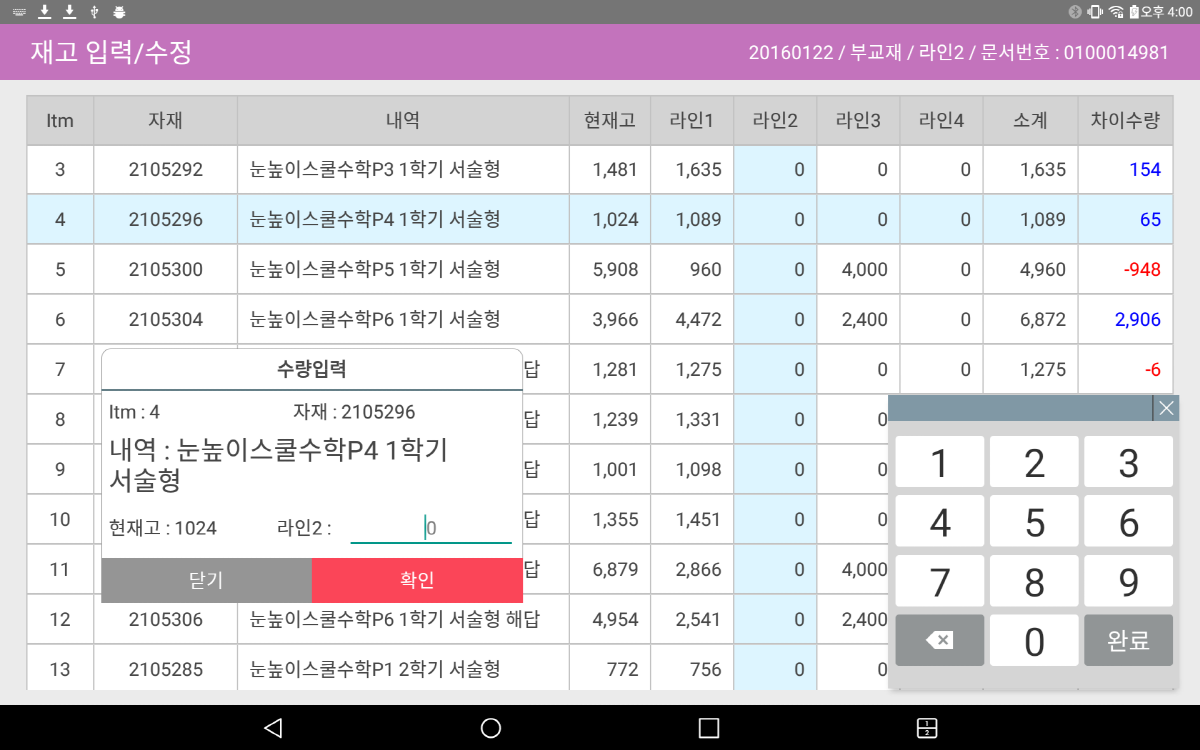Tap keypad digit 2
Image resolution: width=1200 pixels, height=750 pixels.
pyautogui.click(x=1034, y=462)
